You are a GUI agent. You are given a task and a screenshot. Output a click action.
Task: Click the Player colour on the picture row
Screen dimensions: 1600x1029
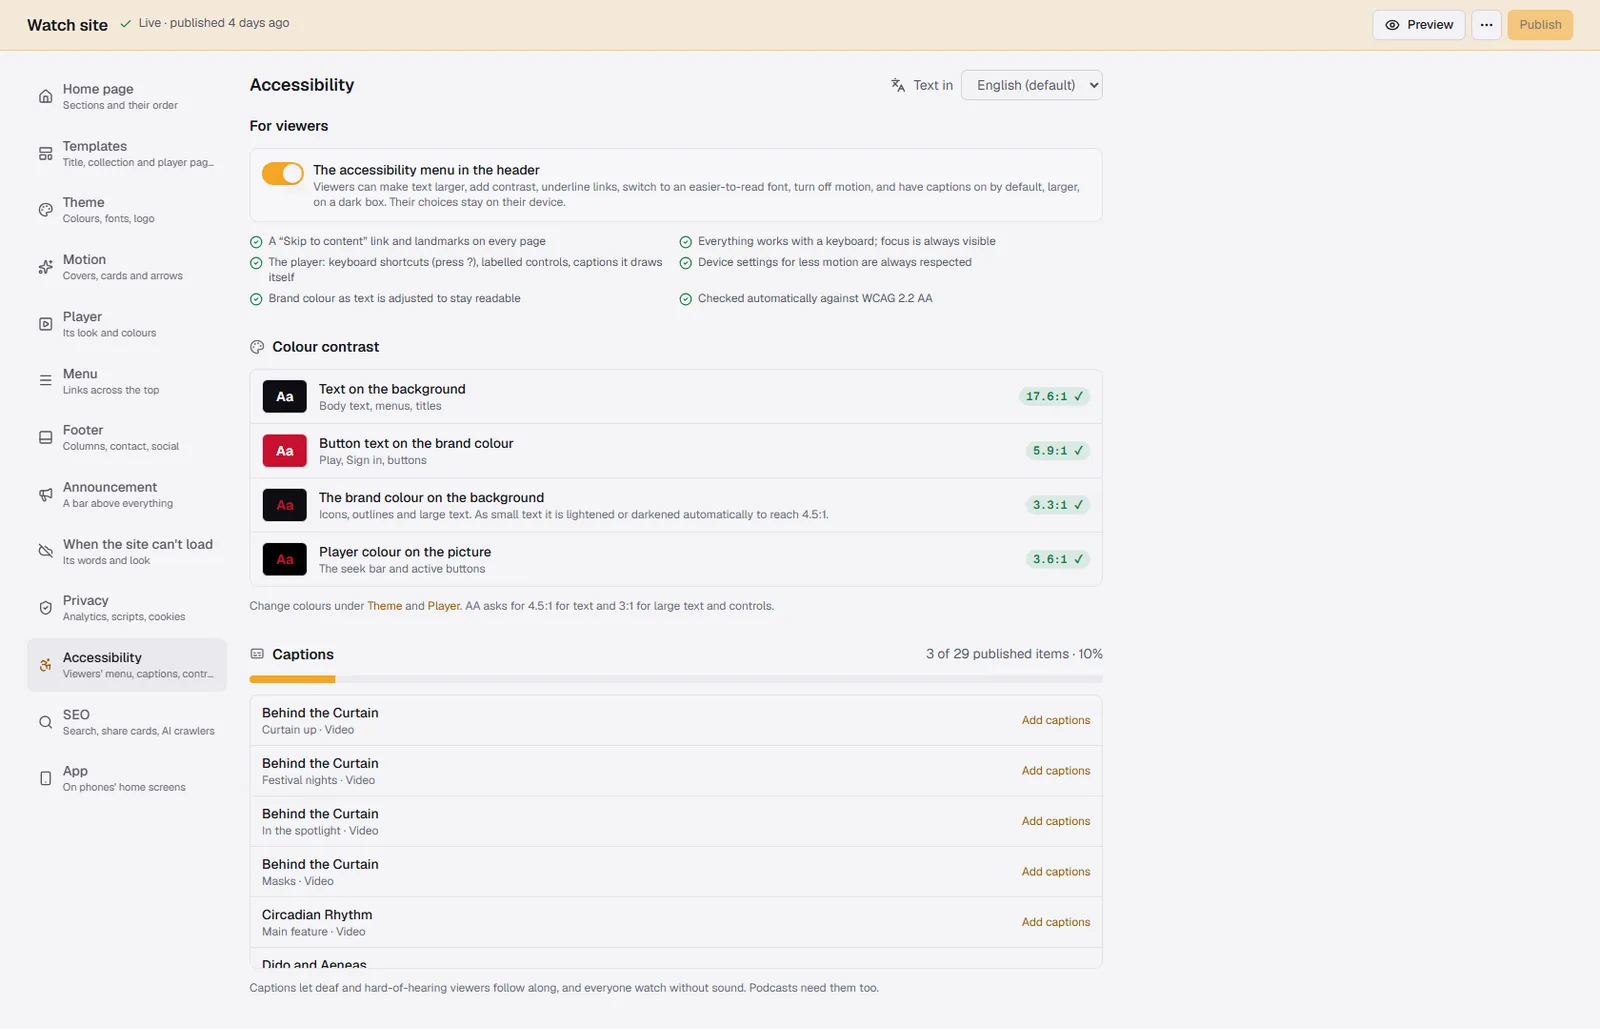click(676, 559)
